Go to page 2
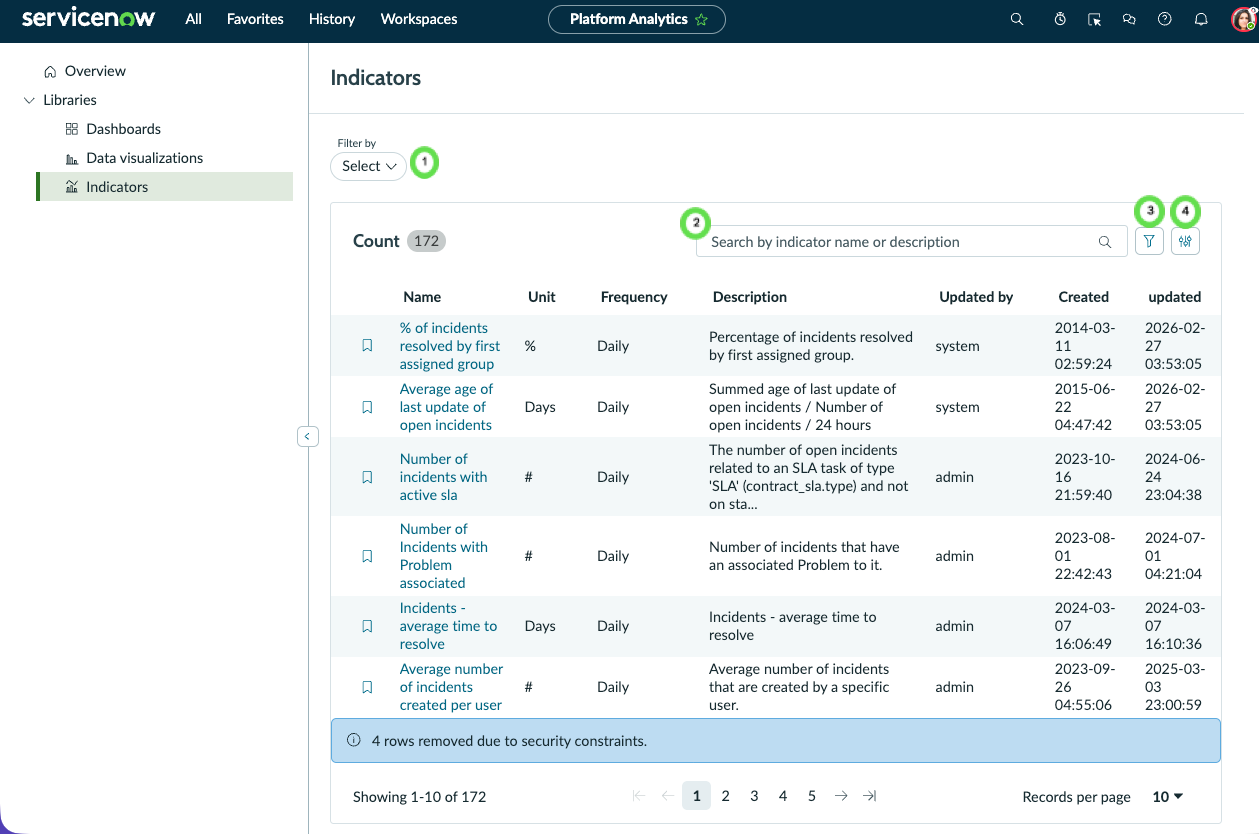This screenshot has height=834, width=1259. 725,796
